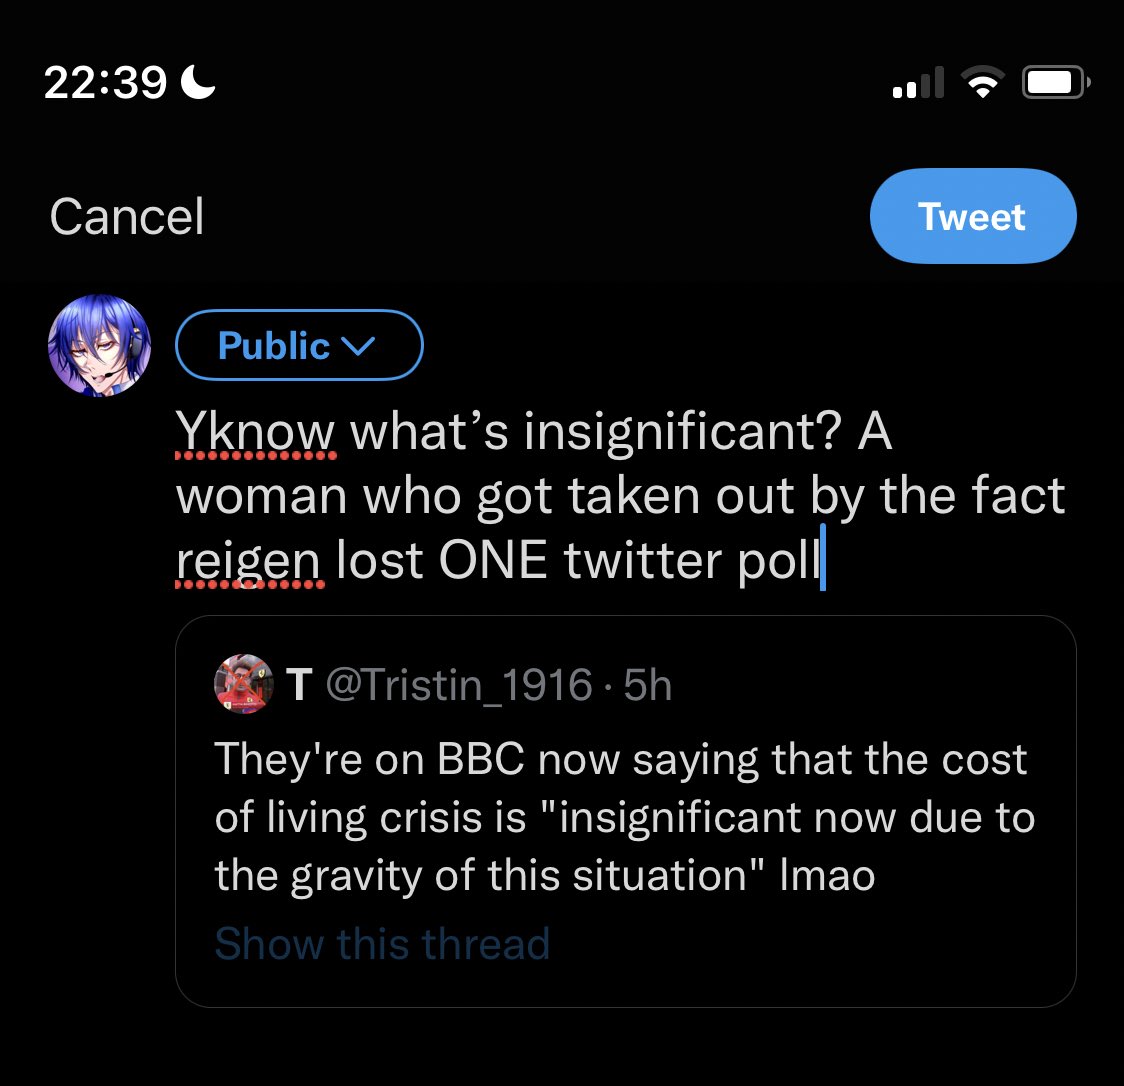
Task: Cancel composing the tweet
Action: [126, 216]
